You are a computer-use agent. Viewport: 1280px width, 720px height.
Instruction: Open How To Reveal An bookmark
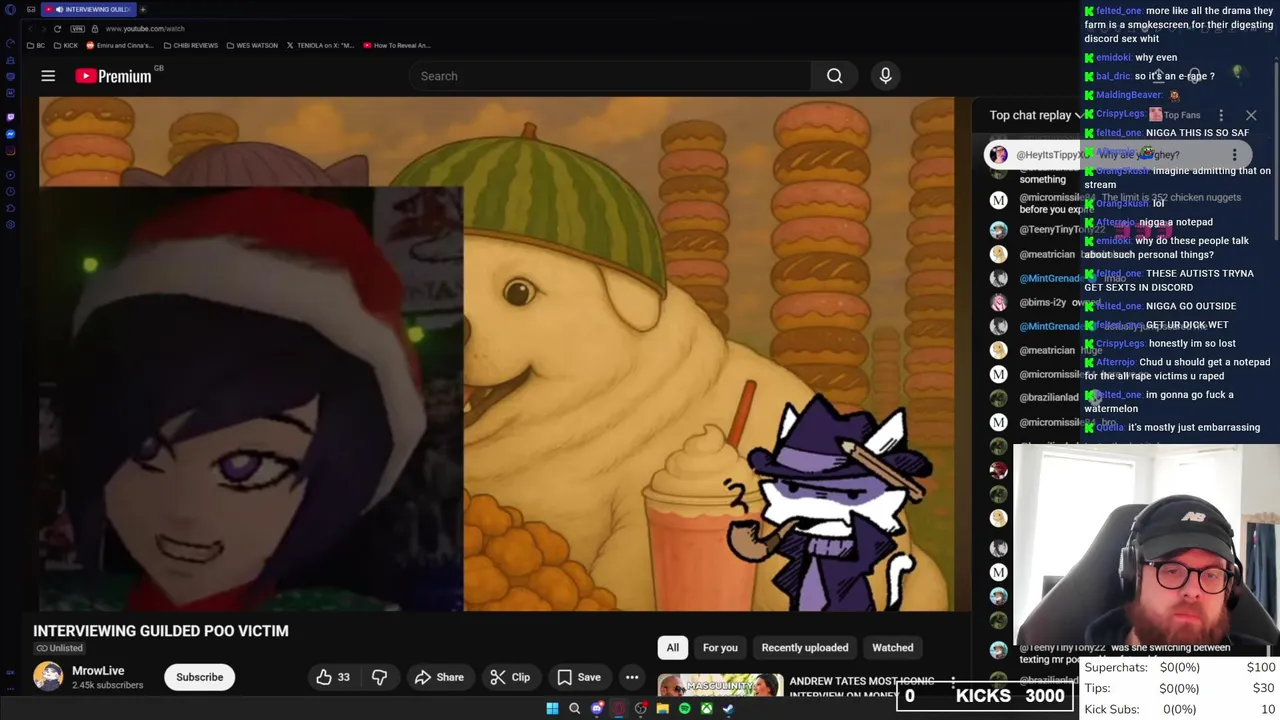(396, 45)
